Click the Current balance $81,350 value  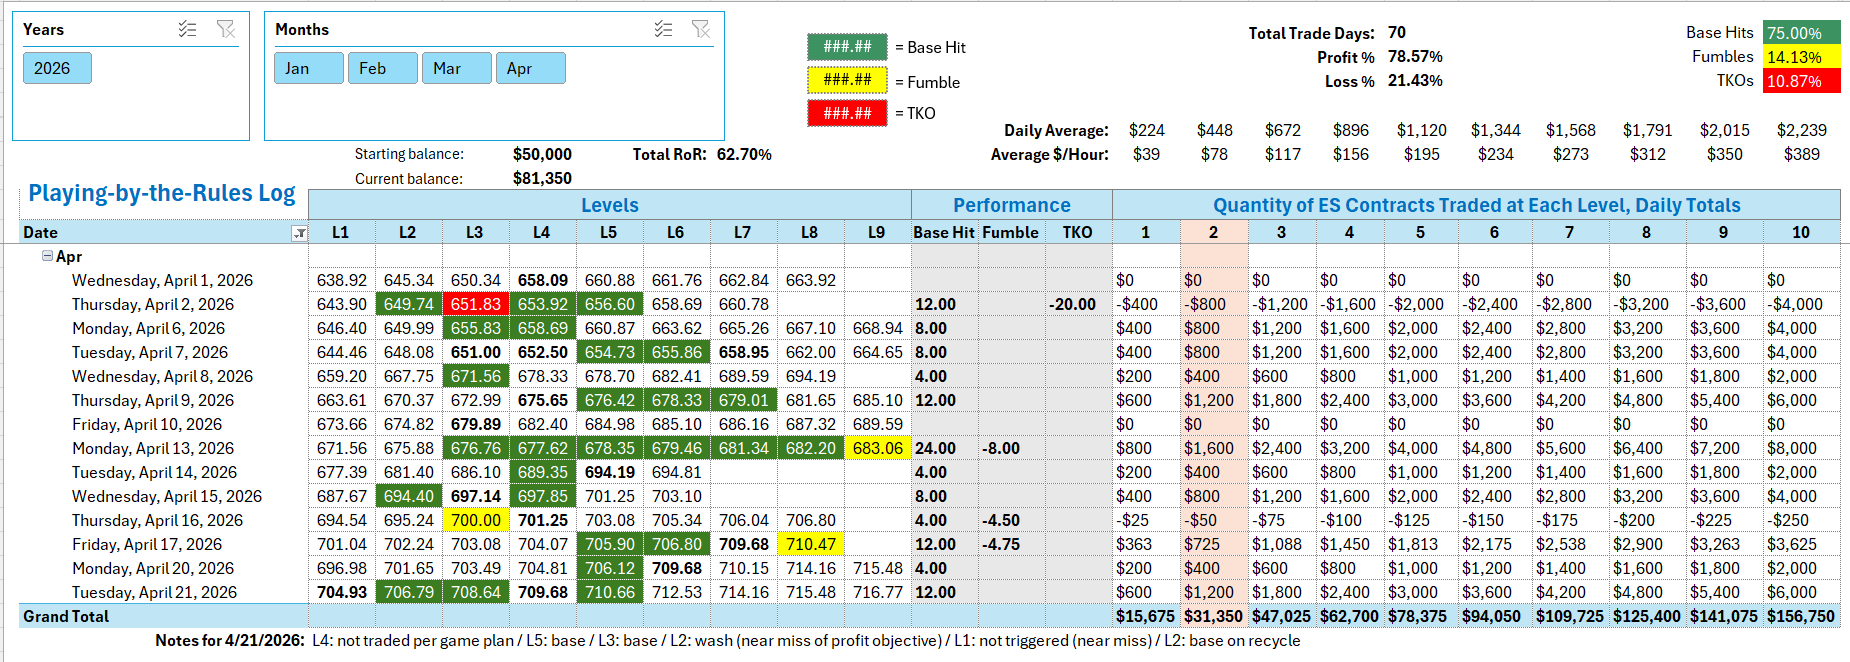click(542, 178)
